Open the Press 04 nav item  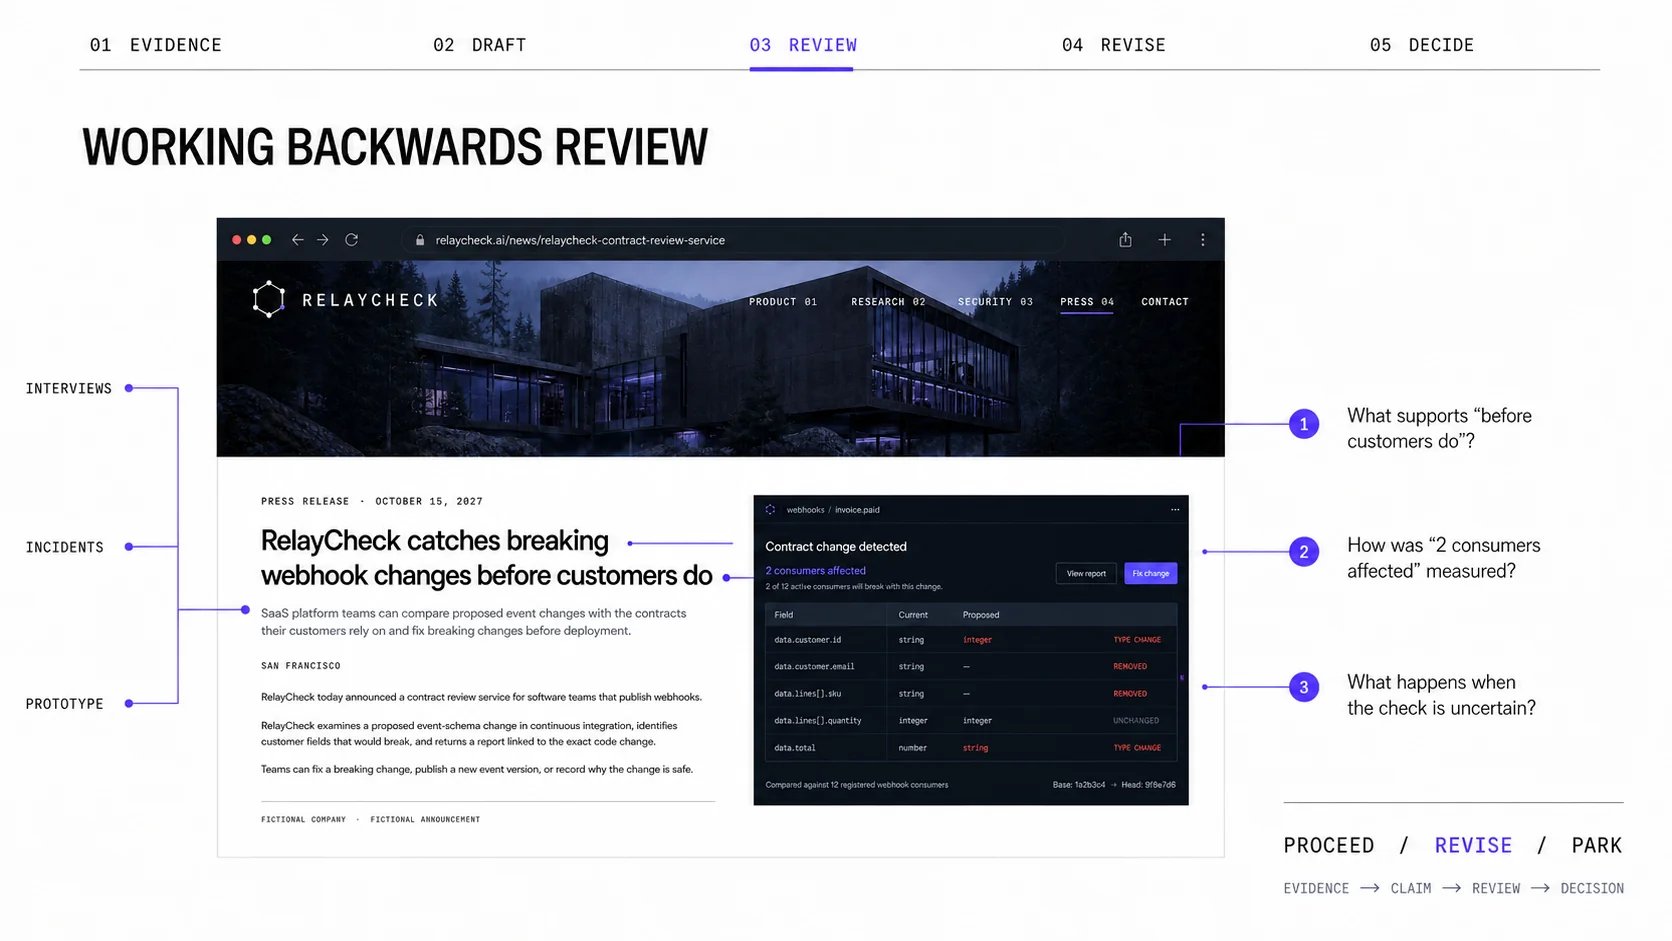1087,301
